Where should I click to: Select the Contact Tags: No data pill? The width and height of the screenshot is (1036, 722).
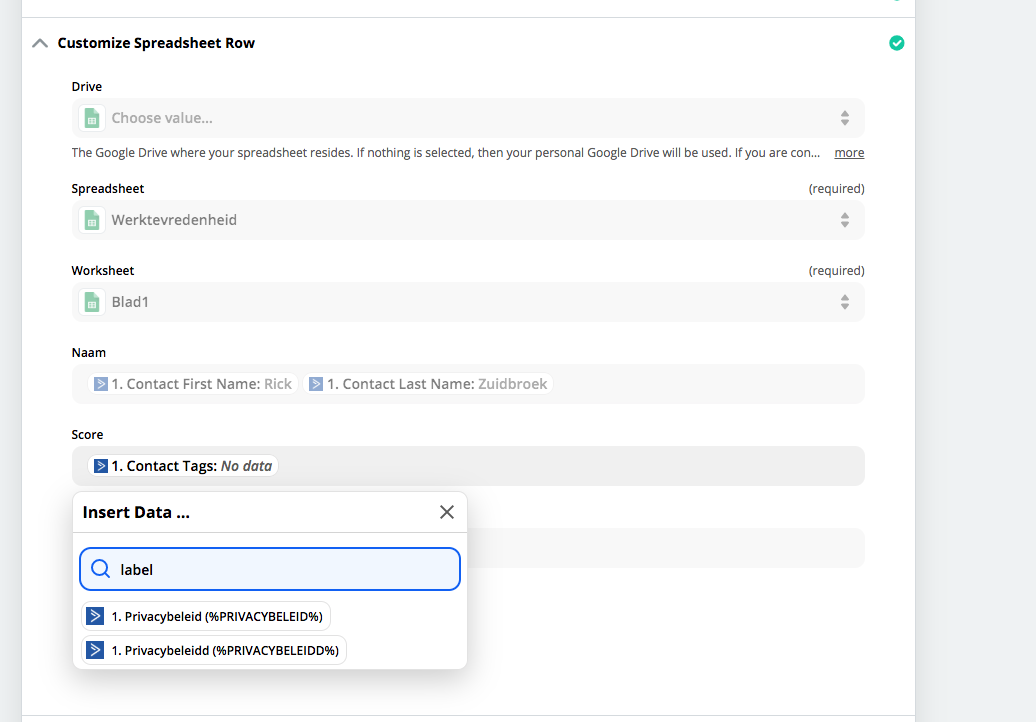pos(183,466)
